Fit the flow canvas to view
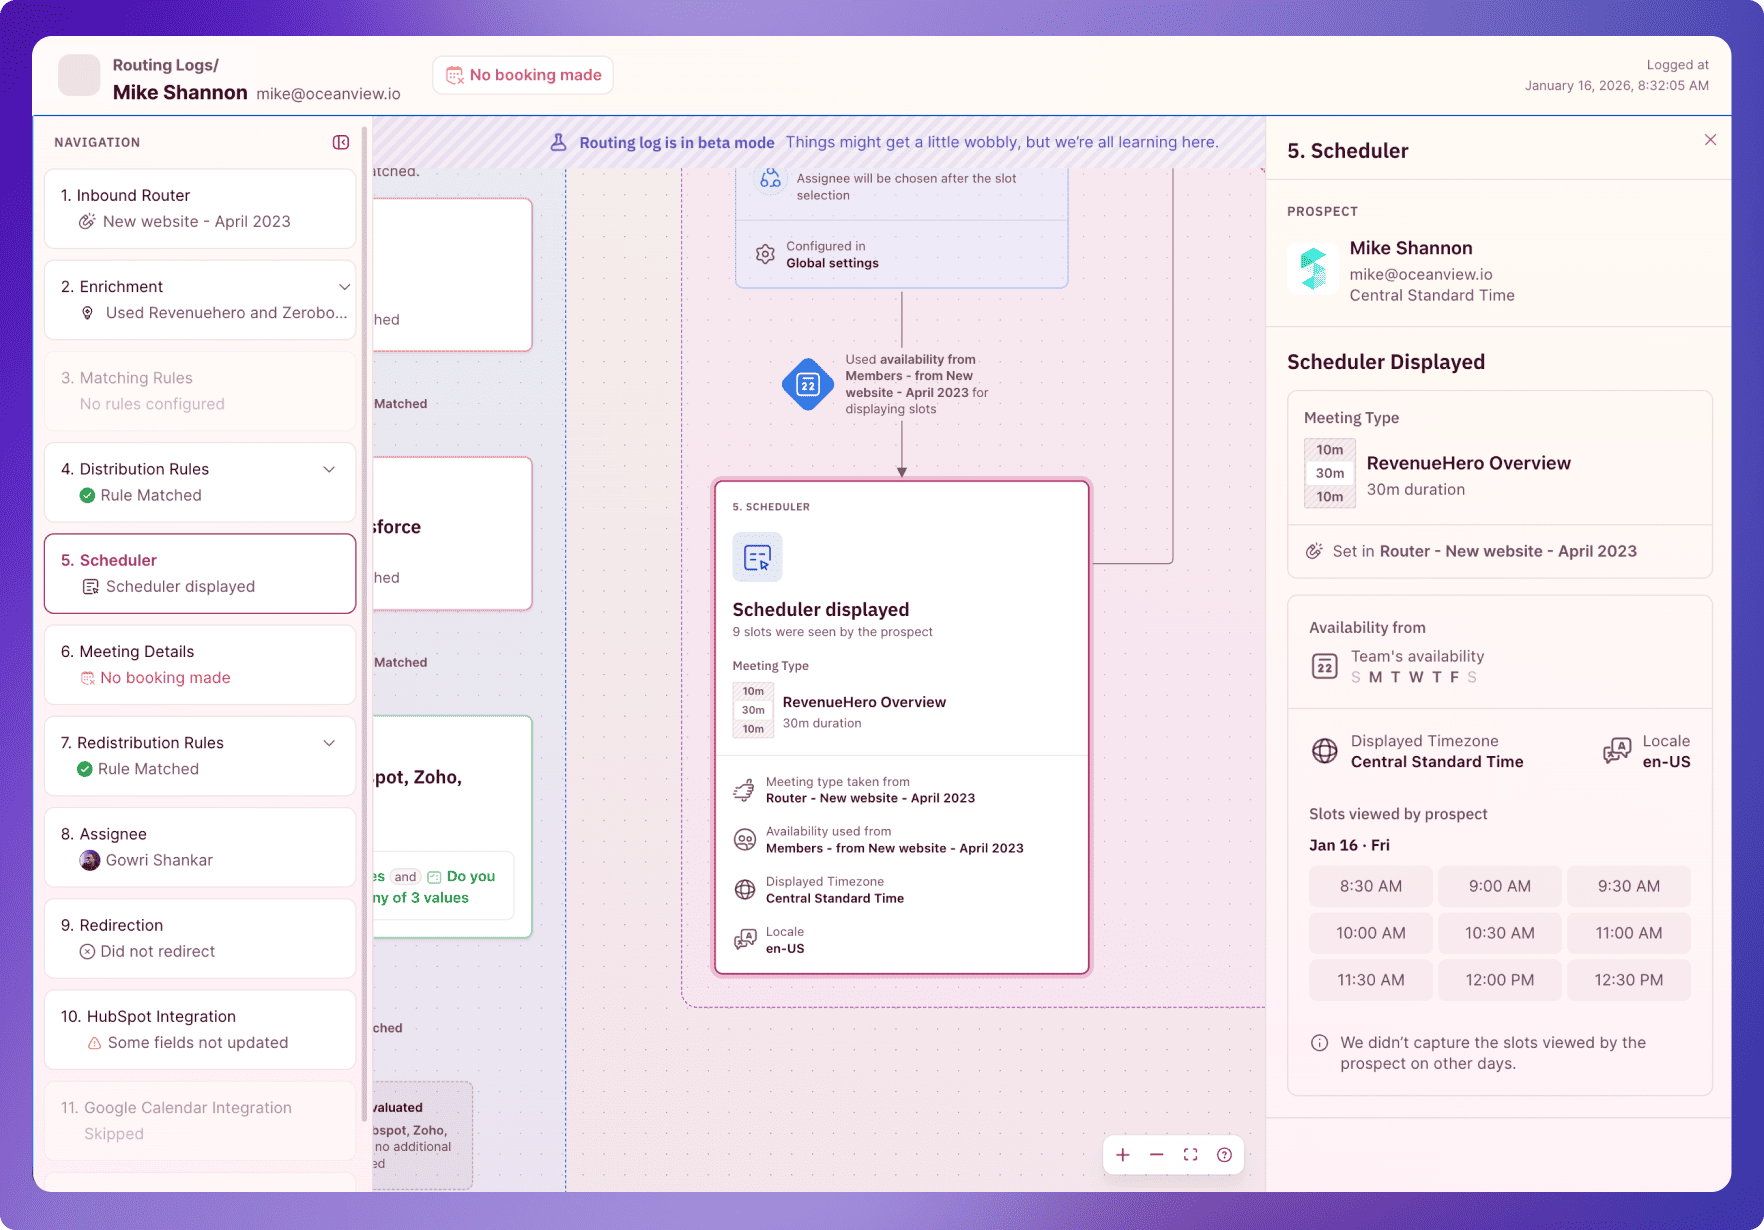 coord(1191,1155)
